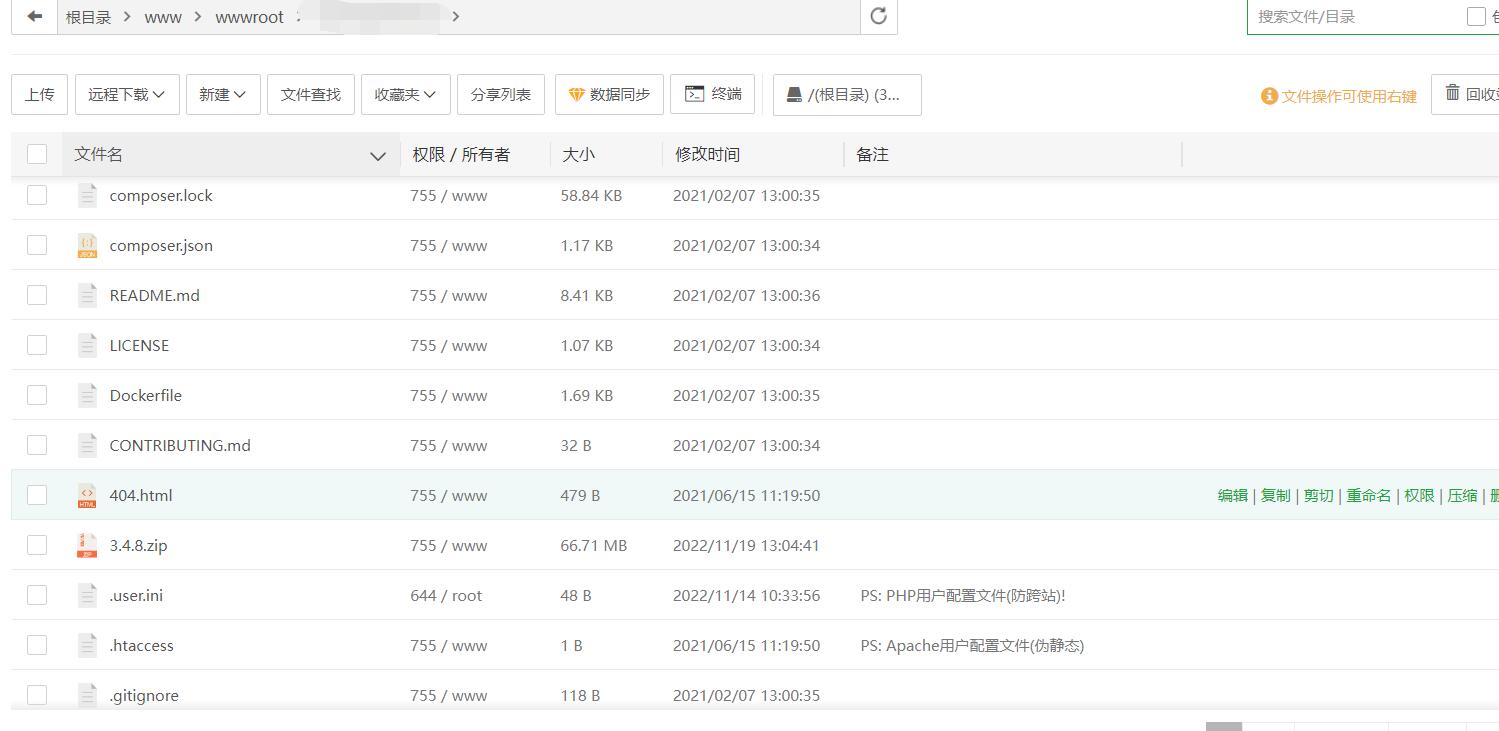This screenshot has height=731, width=1499.
Task: Click the 404.html HTML file icon
Action: coord(87,495)
